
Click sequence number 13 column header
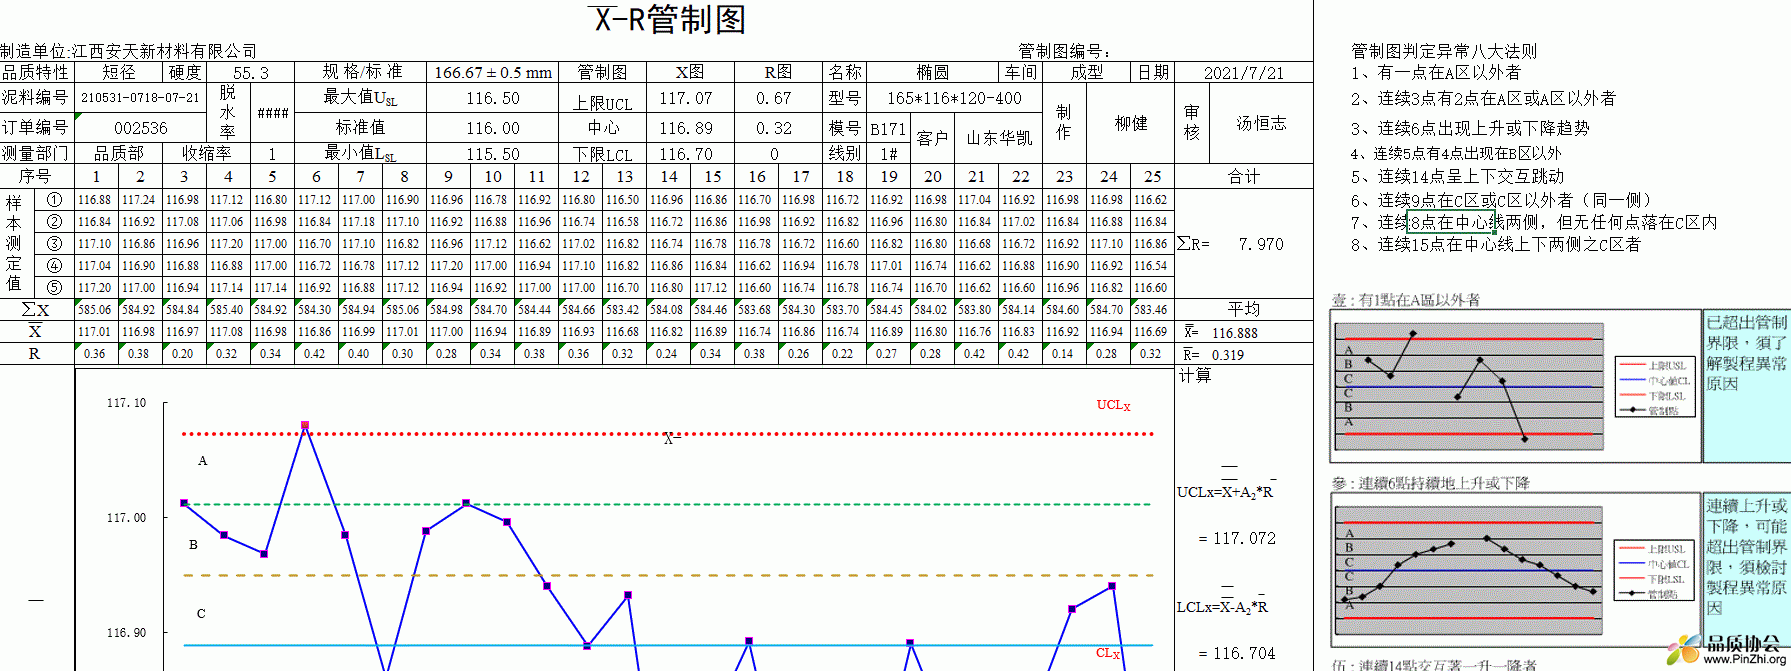point(625,176)
